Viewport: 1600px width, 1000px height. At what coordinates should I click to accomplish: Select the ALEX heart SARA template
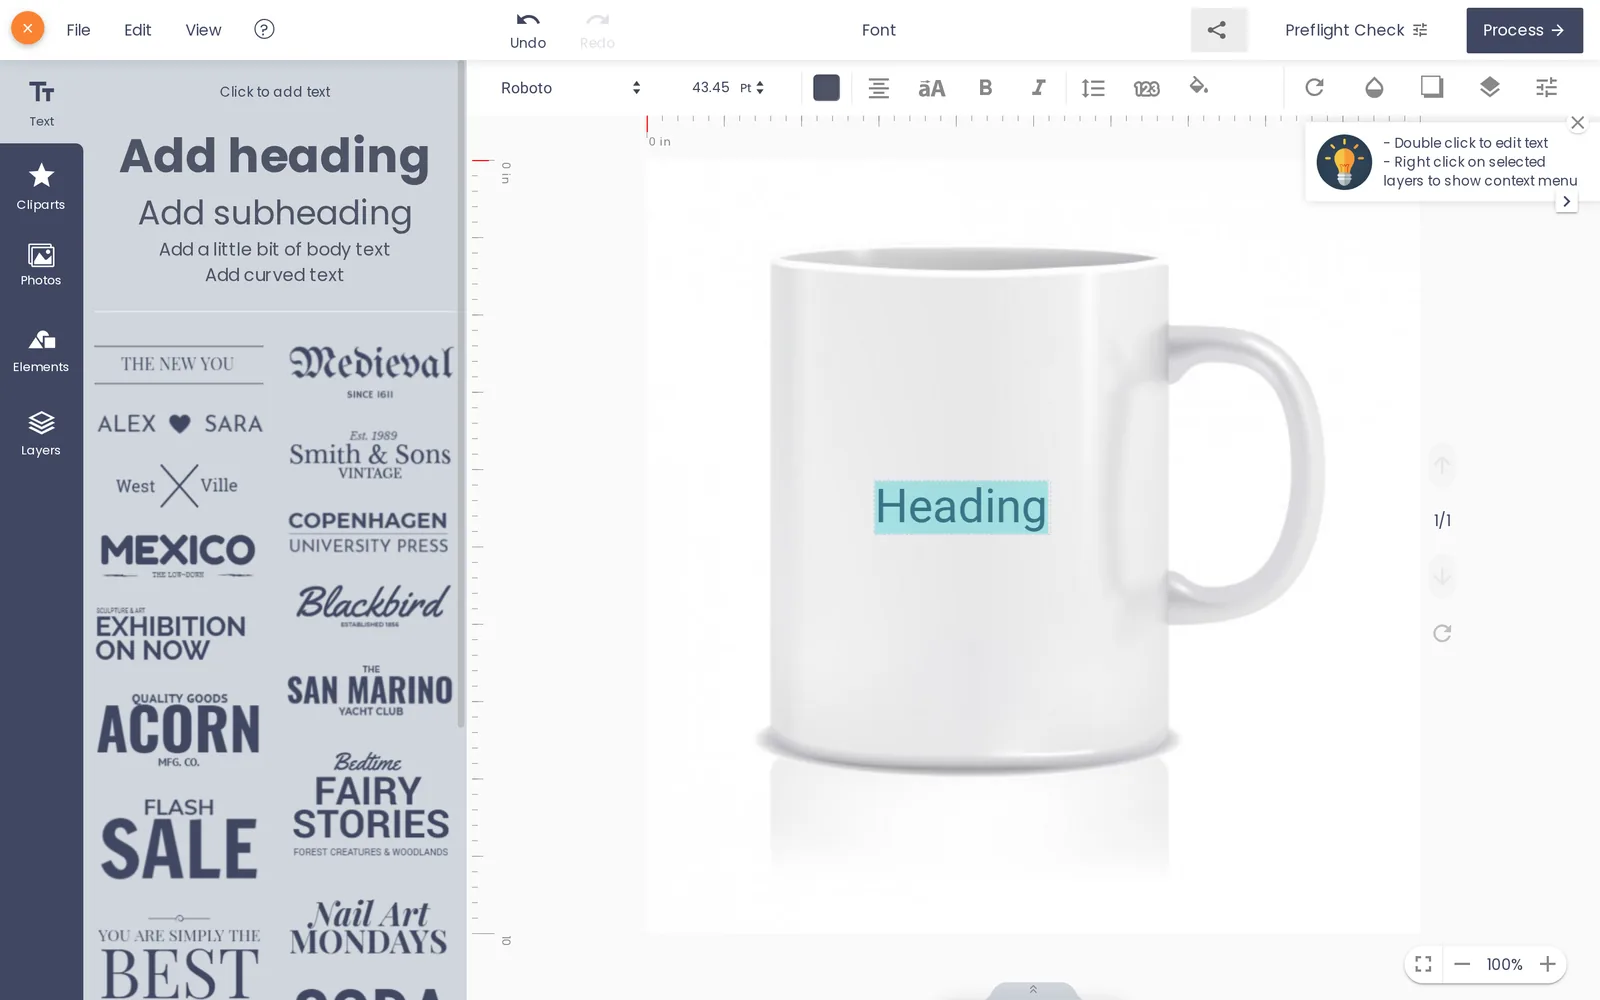tap(180, 424)
